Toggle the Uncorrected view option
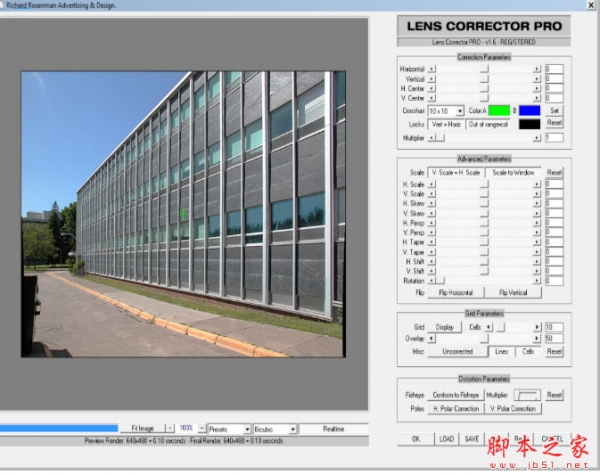This screenshot has width=600, height=475. point(458,351)
